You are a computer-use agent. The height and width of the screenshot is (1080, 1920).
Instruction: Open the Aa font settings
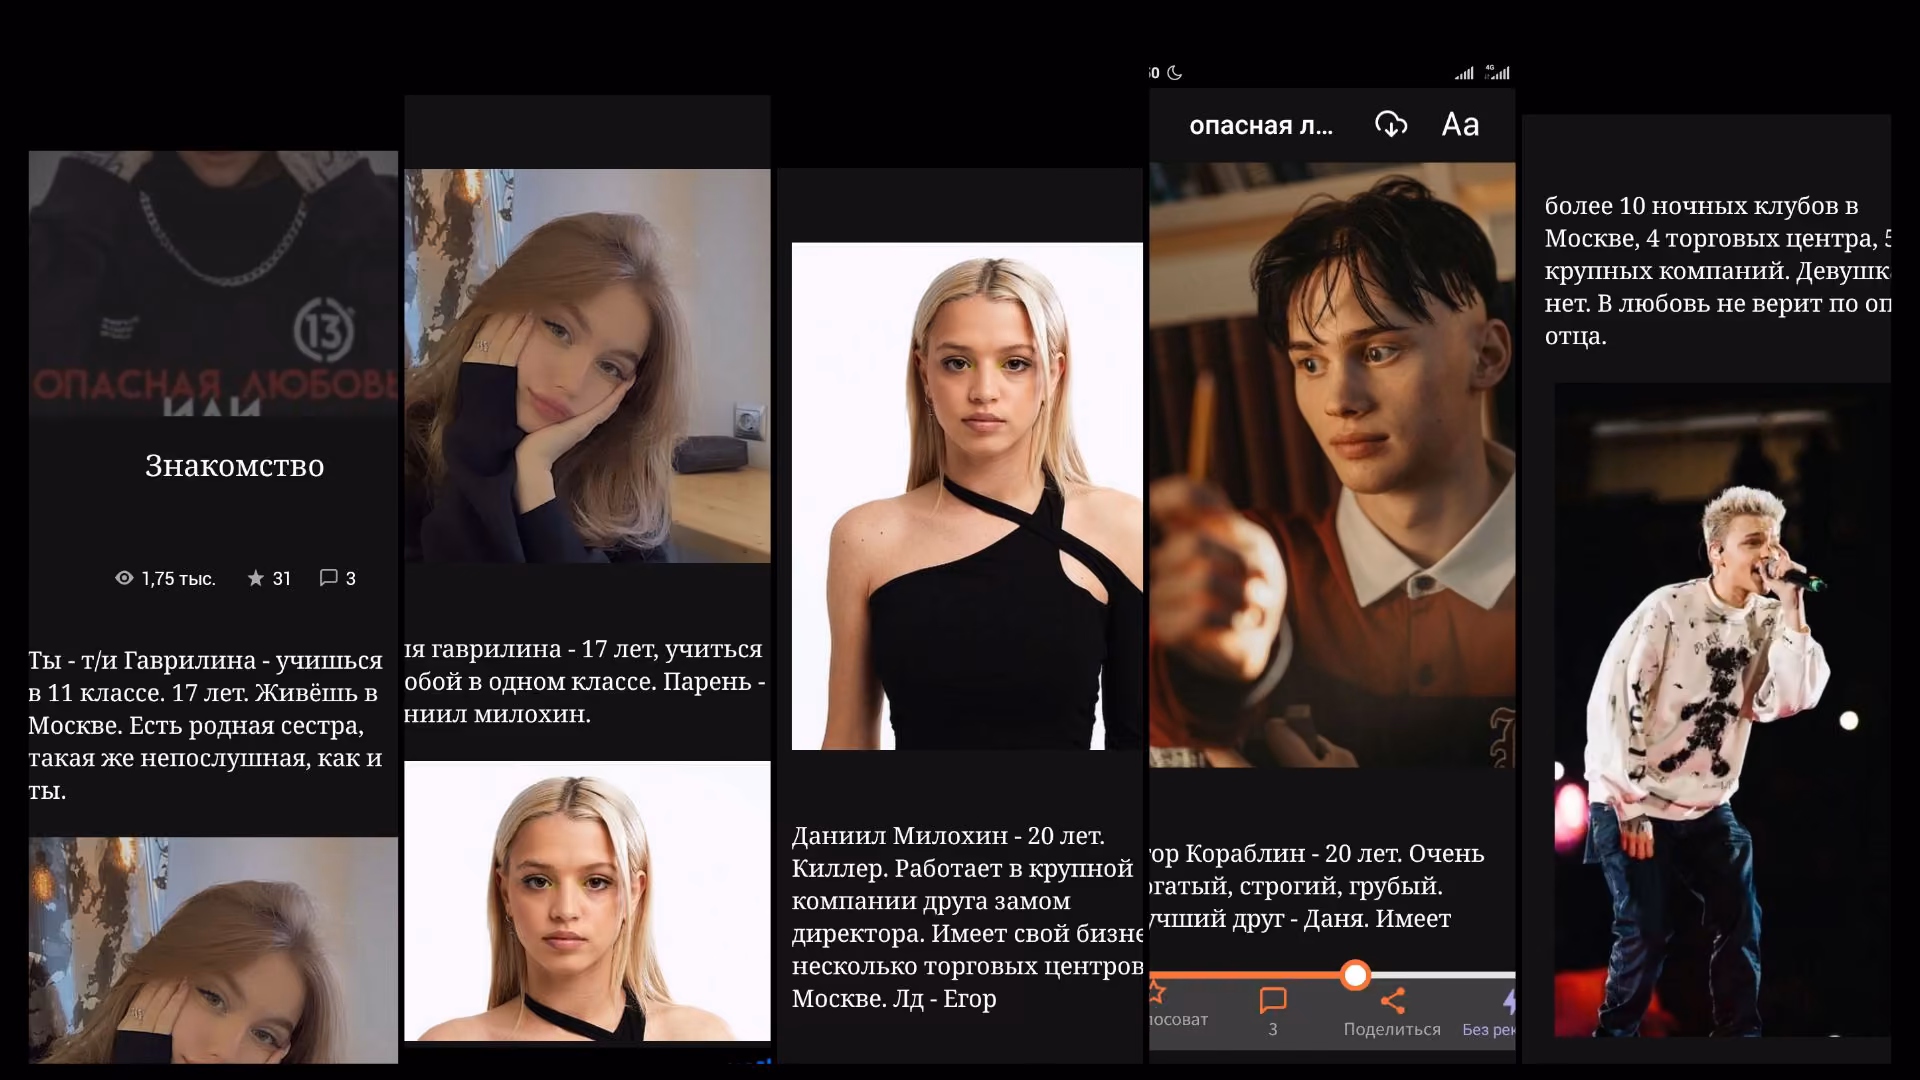click(1460, 125)
